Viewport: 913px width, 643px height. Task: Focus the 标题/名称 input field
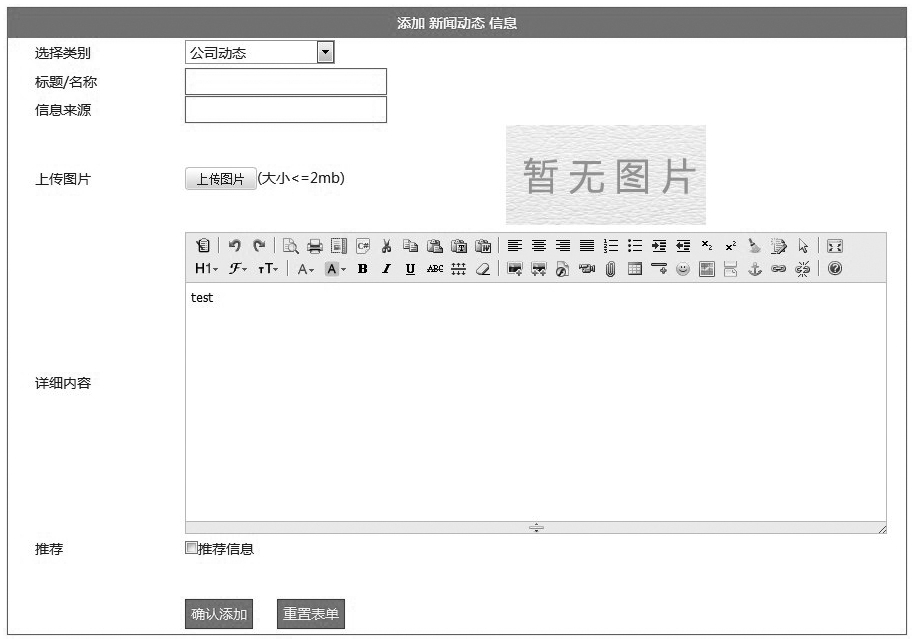click(286, 82)
